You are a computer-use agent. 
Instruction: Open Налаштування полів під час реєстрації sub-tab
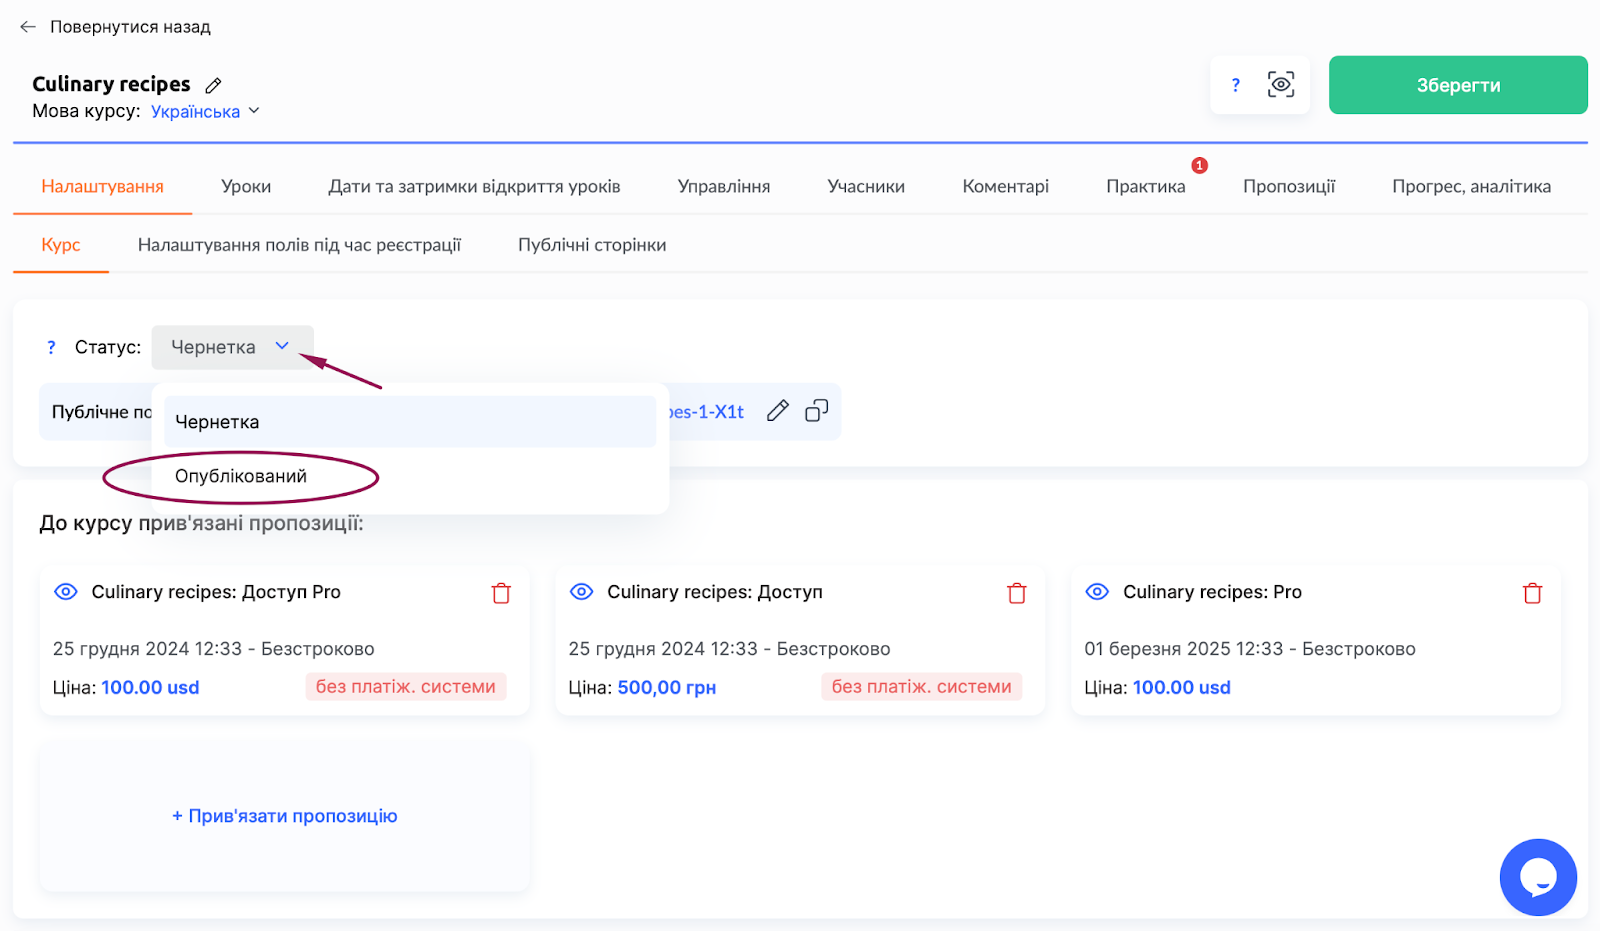pyautogui.click(x=299, y=245)
